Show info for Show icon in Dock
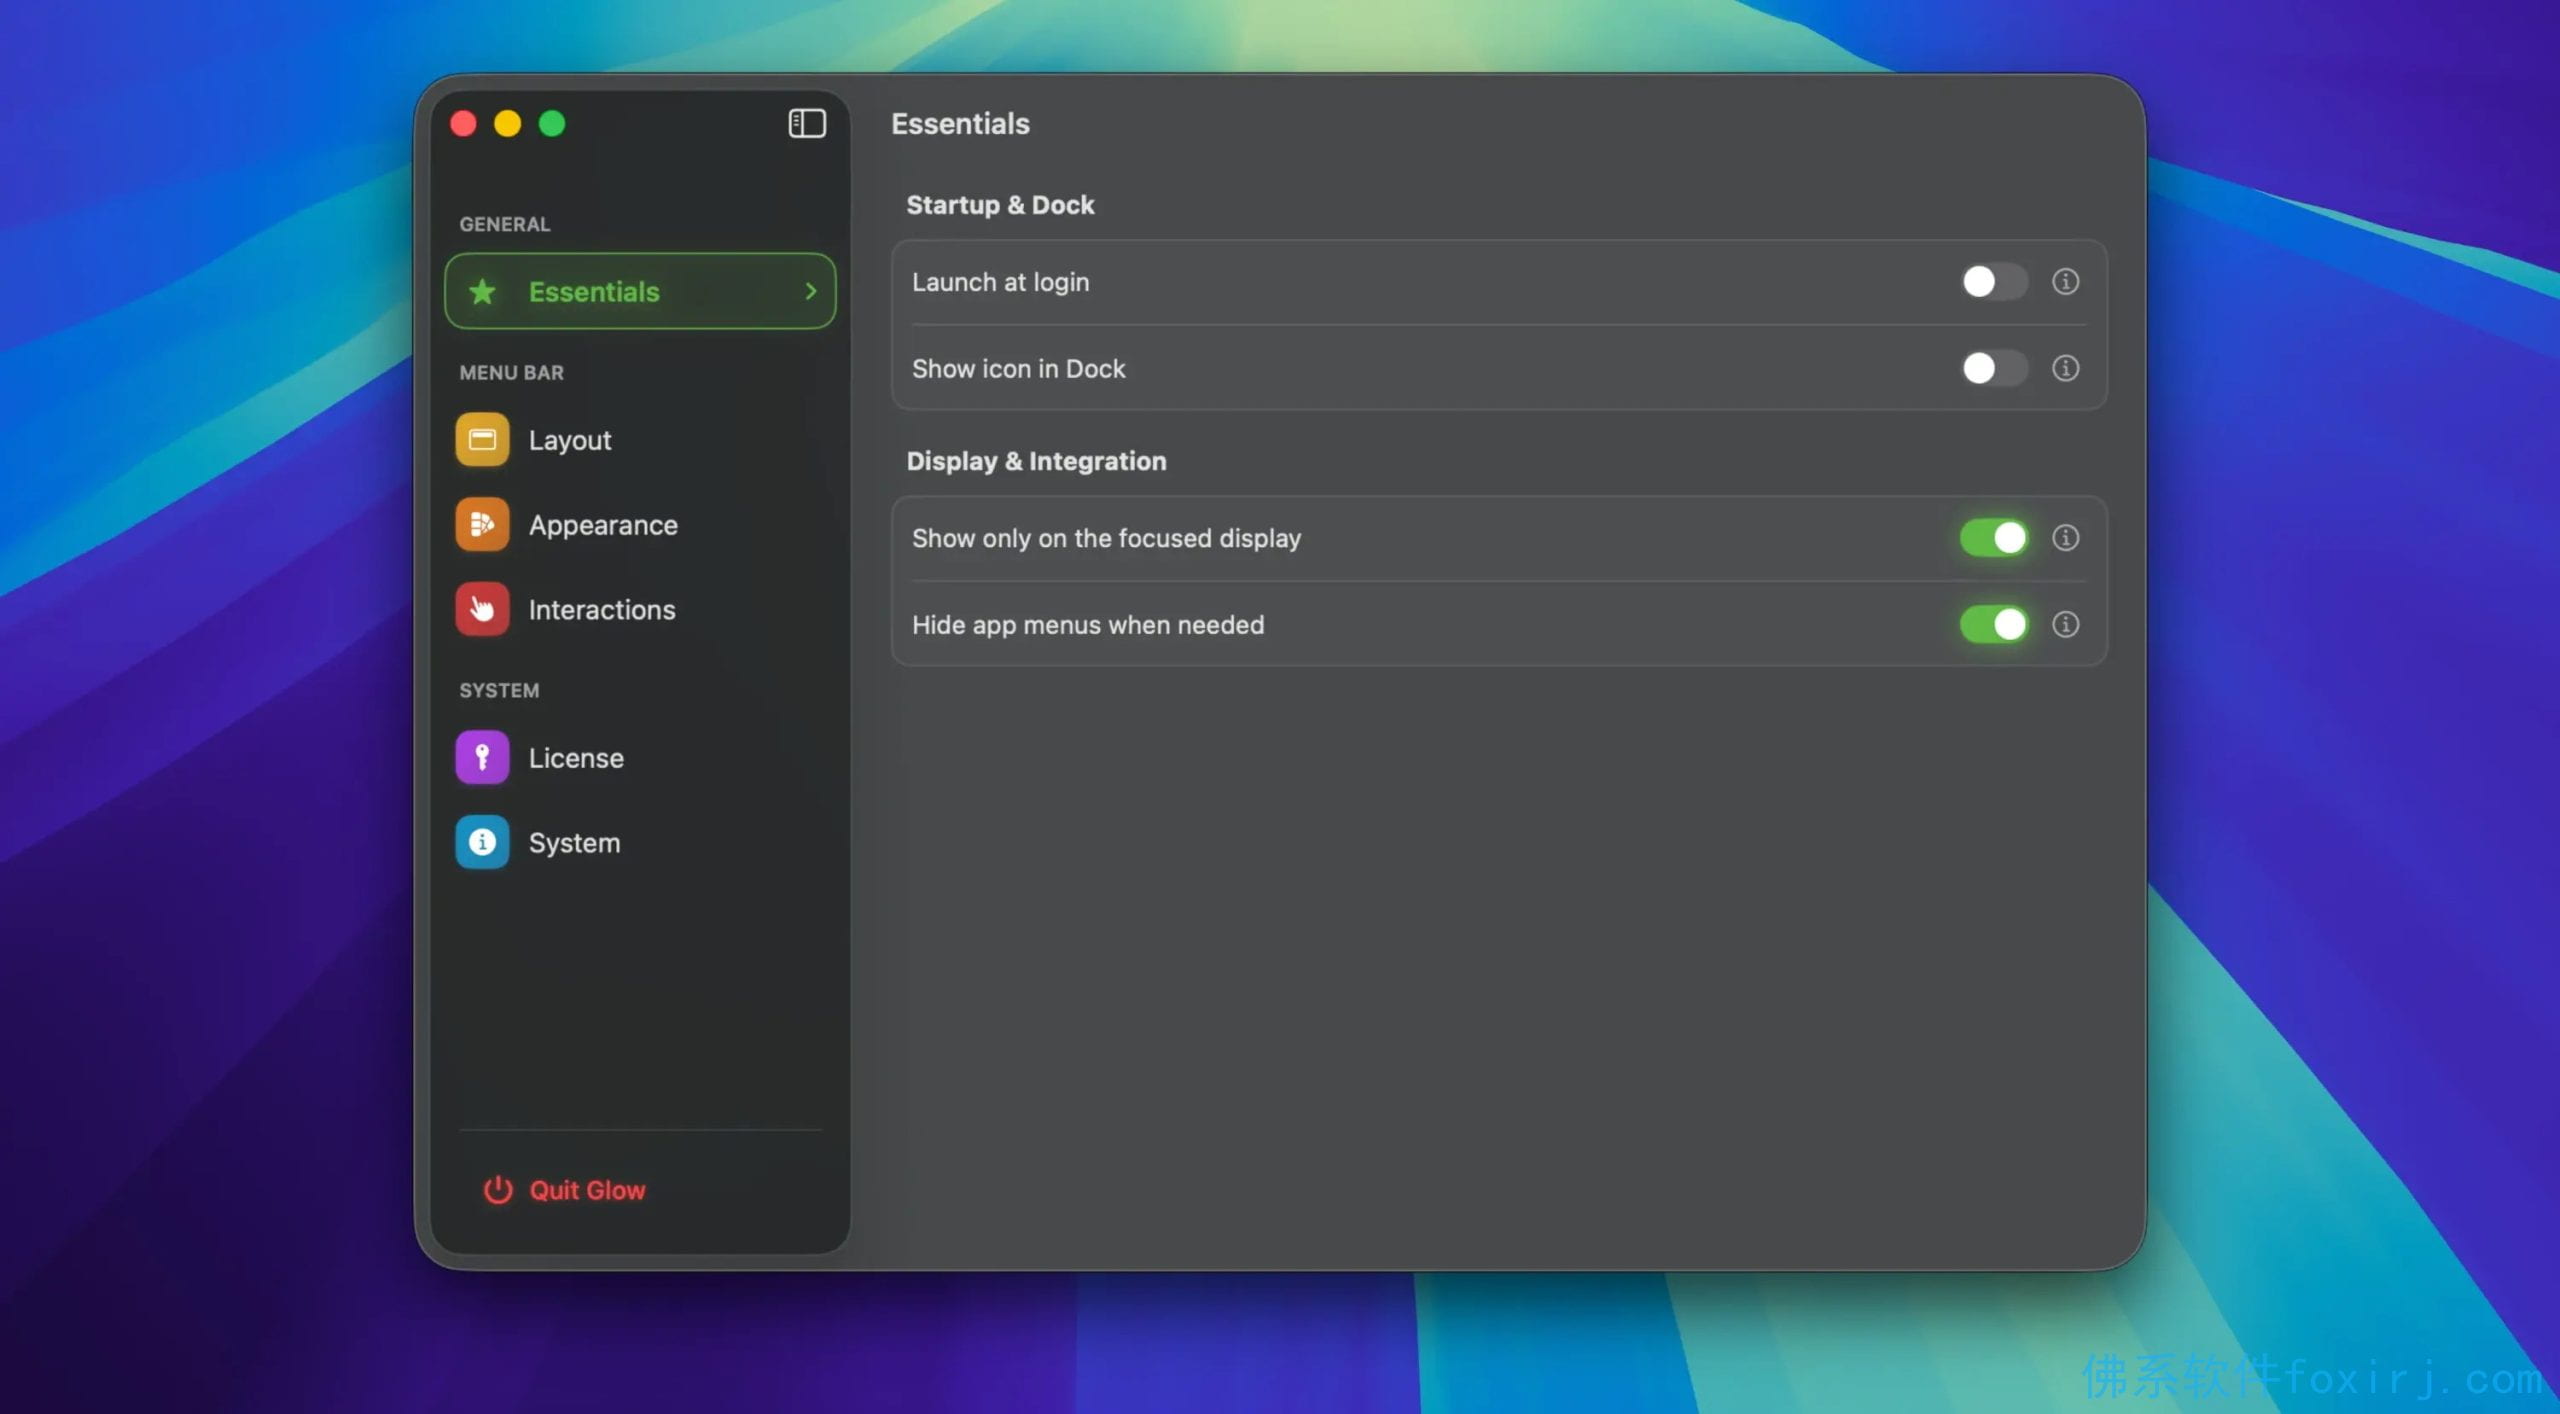 tap(2065, 368)
